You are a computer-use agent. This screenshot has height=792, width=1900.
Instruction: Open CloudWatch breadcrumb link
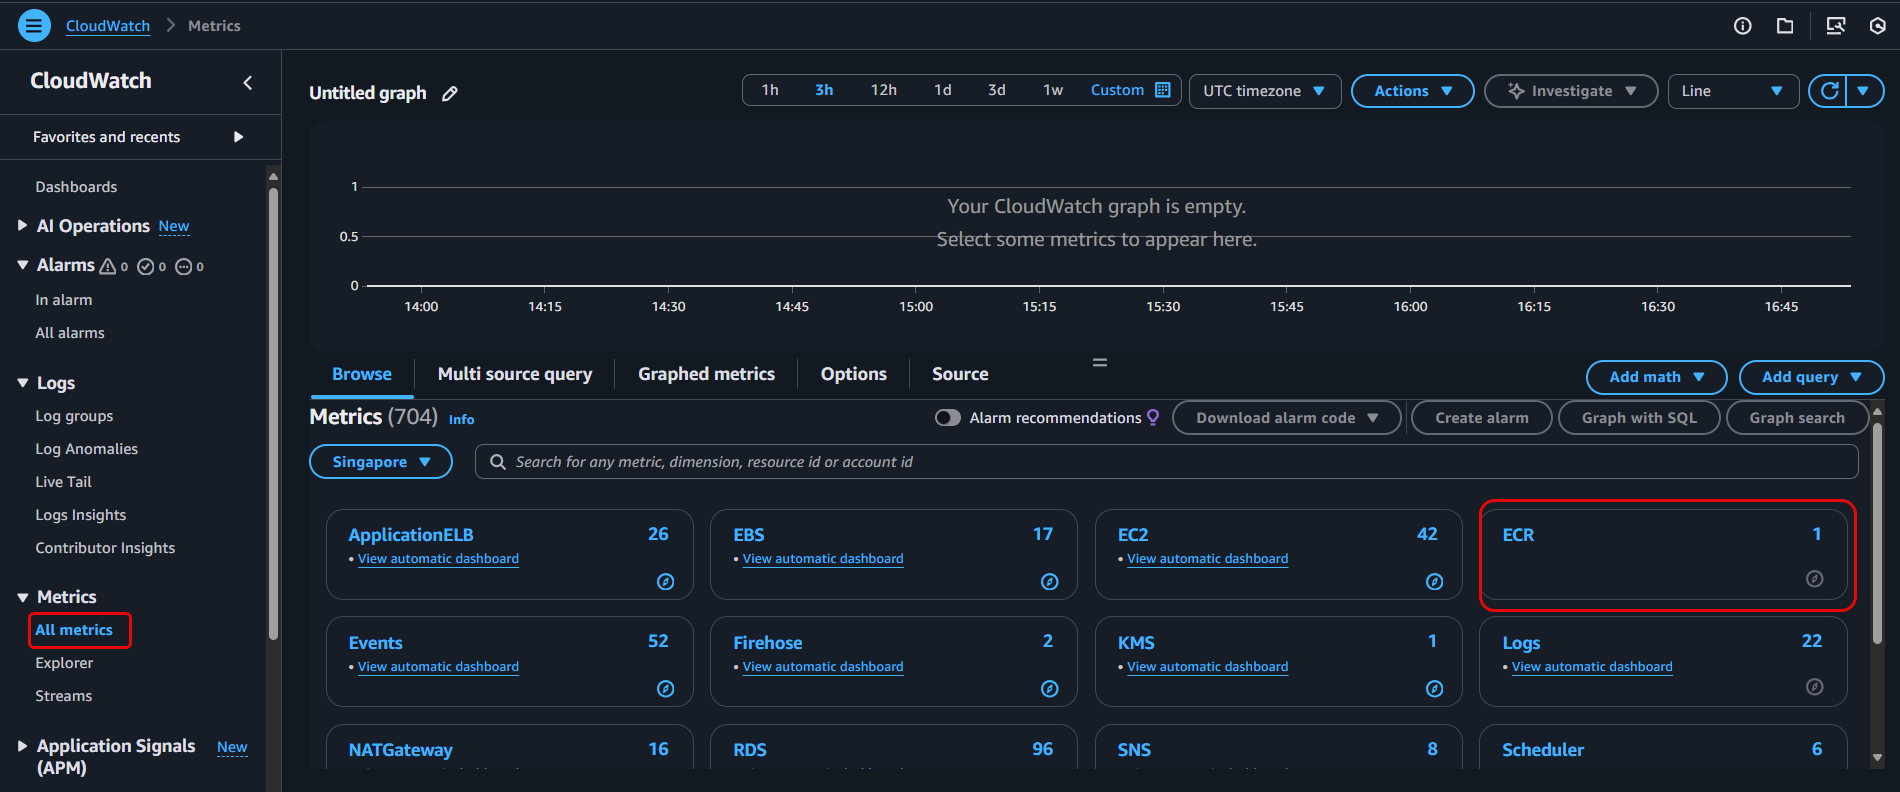tap(108, 26)
